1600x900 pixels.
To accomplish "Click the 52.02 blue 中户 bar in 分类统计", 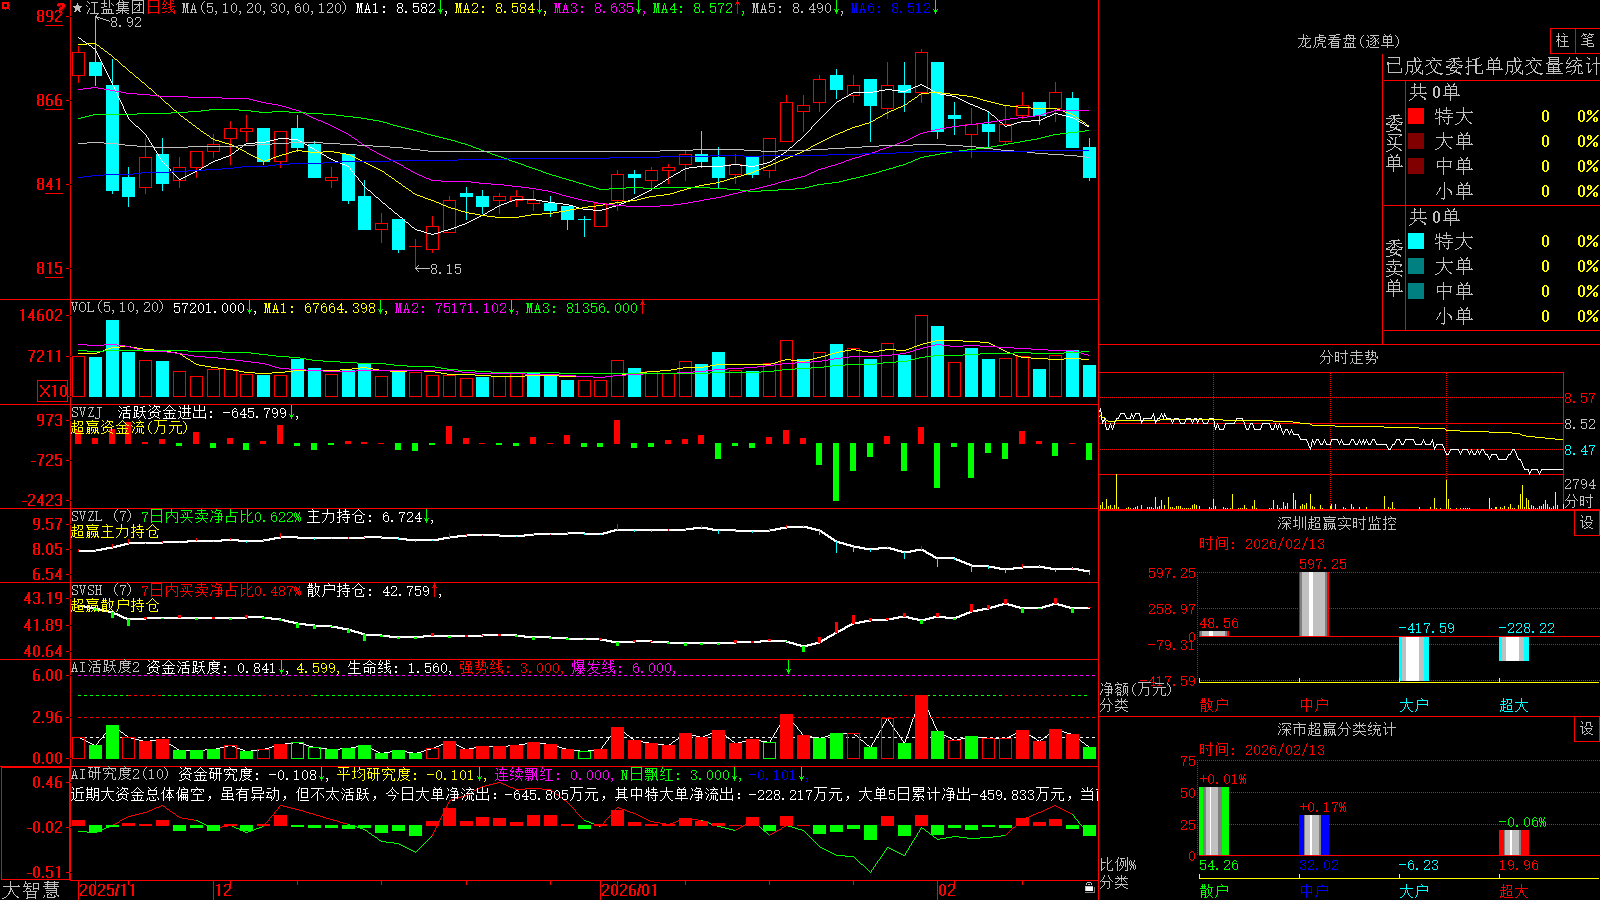I will [1314, 835].
